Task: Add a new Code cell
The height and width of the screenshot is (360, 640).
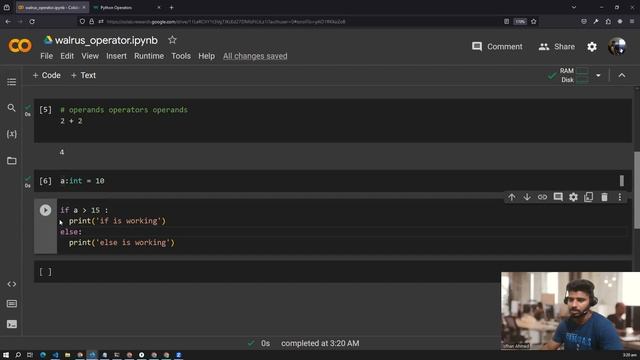Action: 46,75
